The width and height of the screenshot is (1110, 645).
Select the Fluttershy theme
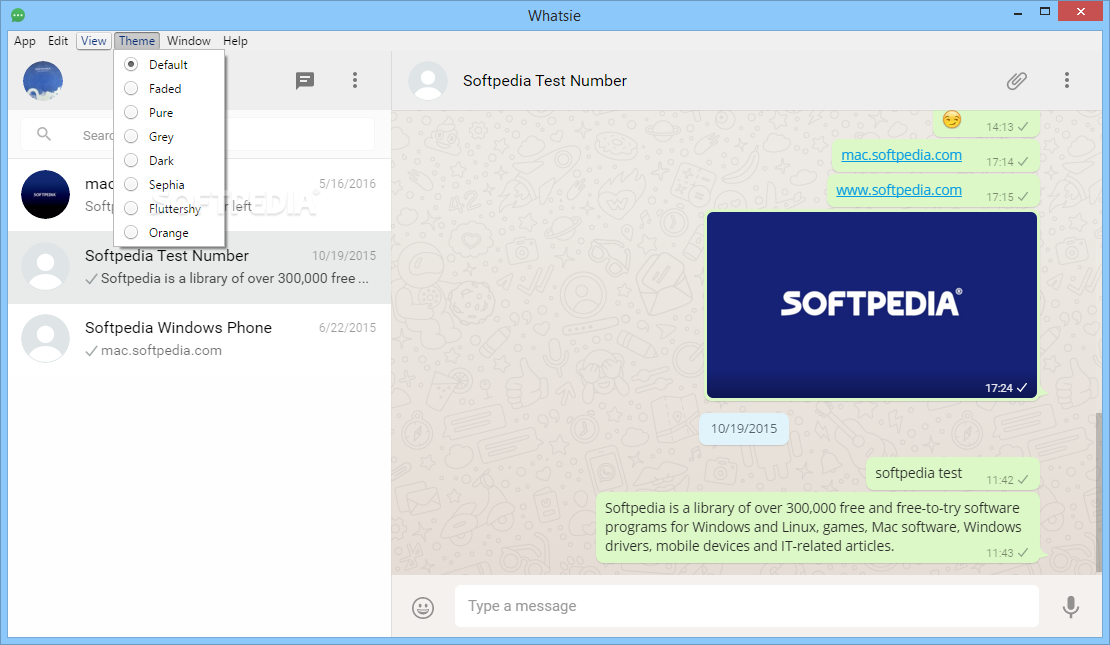tap(169, 209)
